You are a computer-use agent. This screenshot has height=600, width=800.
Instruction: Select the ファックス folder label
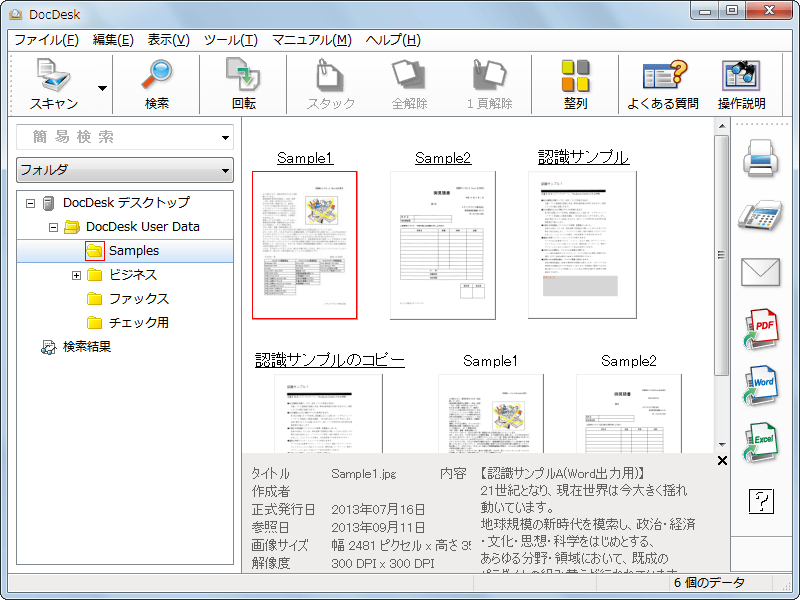tap(139, 298)
